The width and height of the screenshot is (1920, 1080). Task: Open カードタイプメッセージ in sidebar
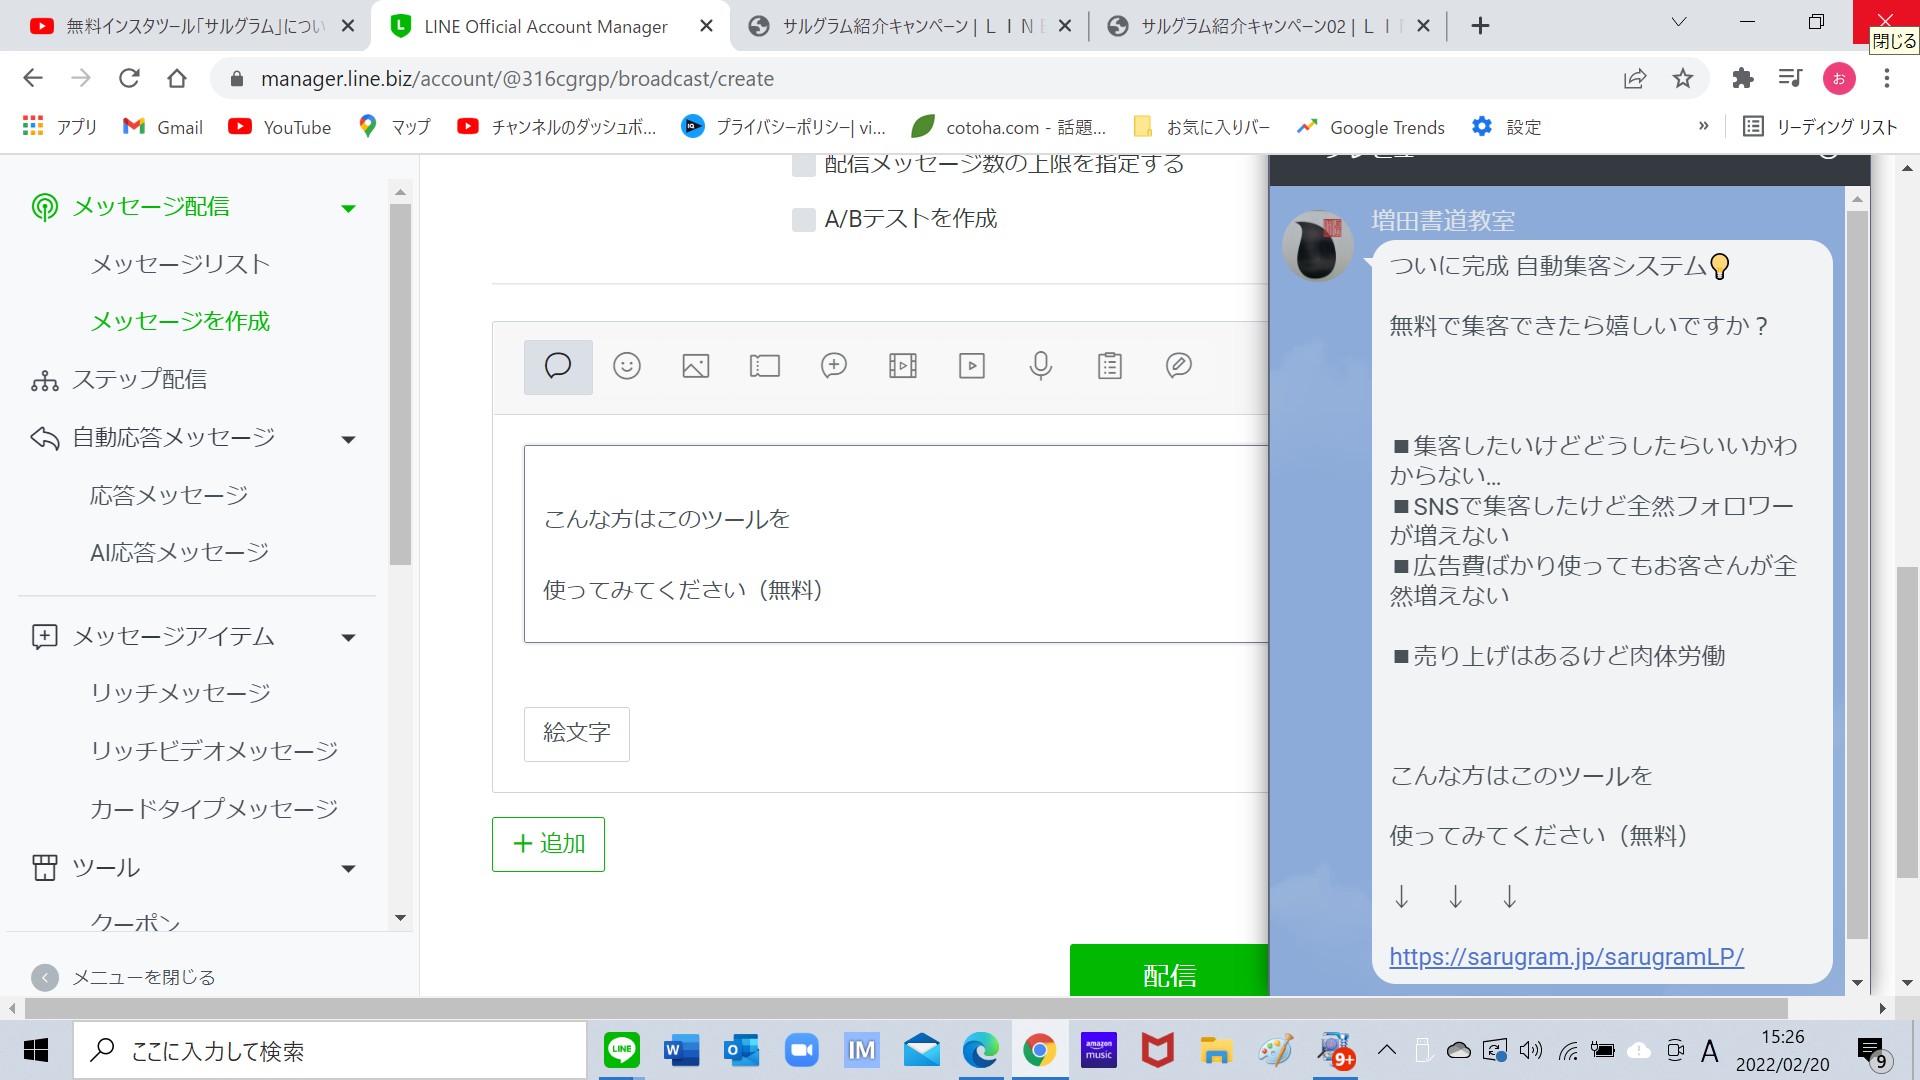click(214, 808)
